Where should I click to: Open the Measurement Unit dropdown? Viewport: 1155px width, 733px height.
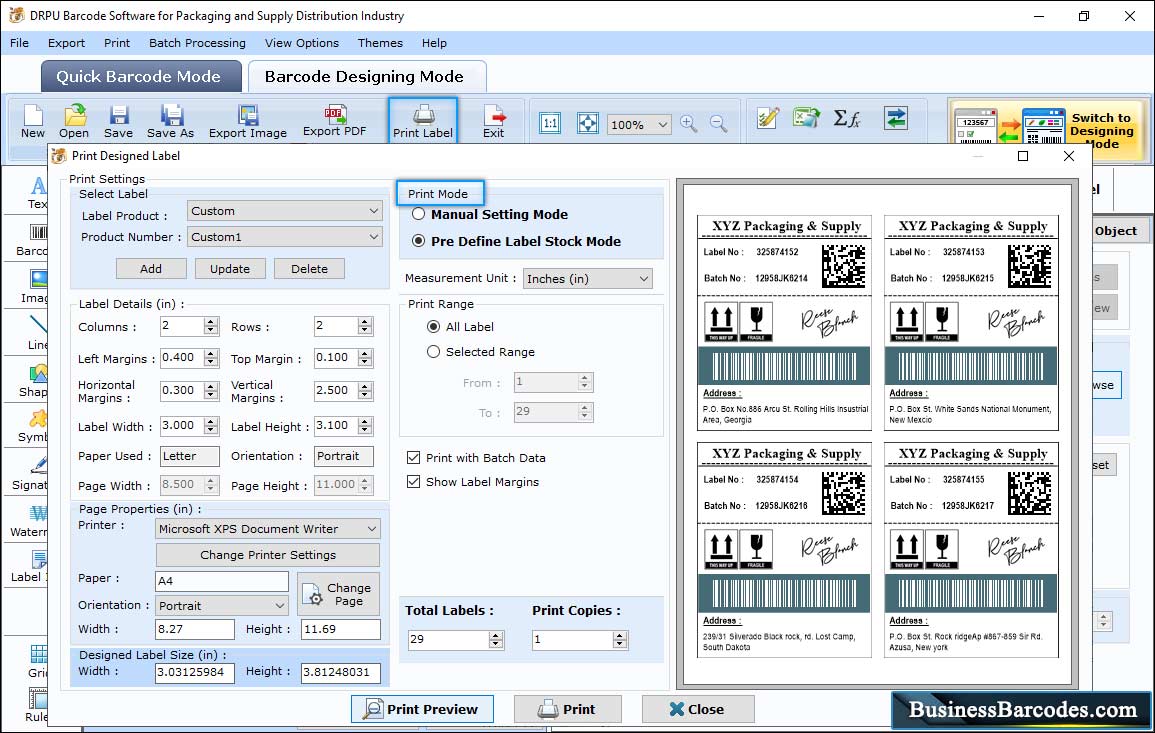[x=587, y=278]
